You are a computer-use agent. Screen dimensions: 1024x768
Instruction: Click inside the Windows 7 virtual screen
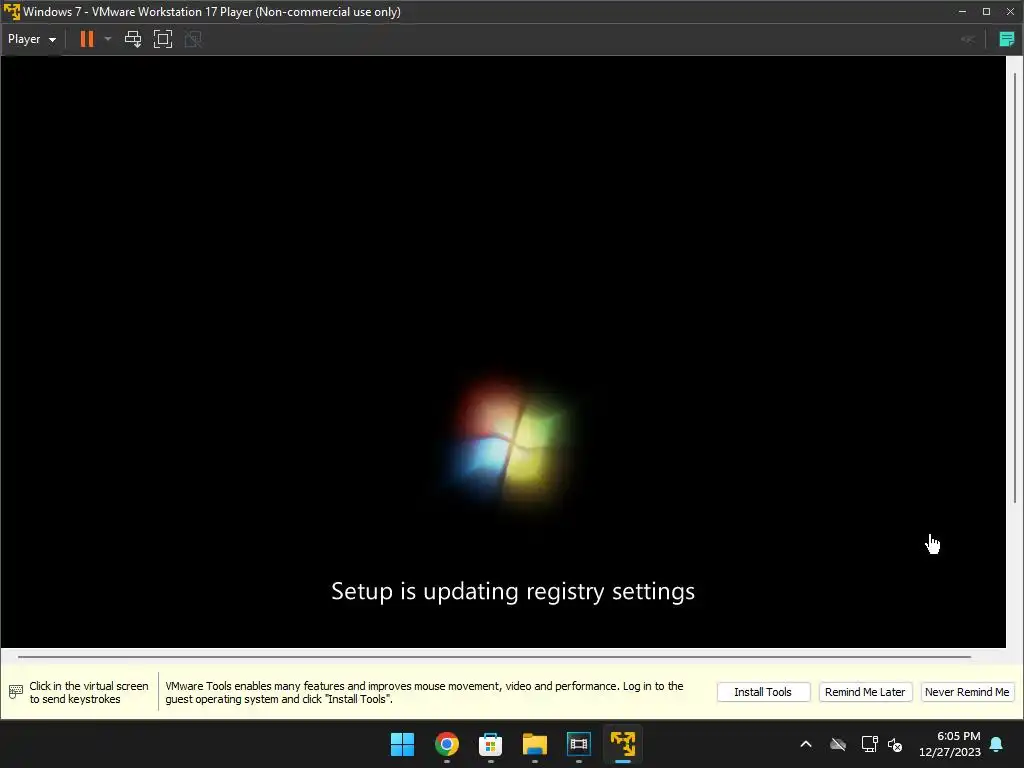click(x=503, y=351)
